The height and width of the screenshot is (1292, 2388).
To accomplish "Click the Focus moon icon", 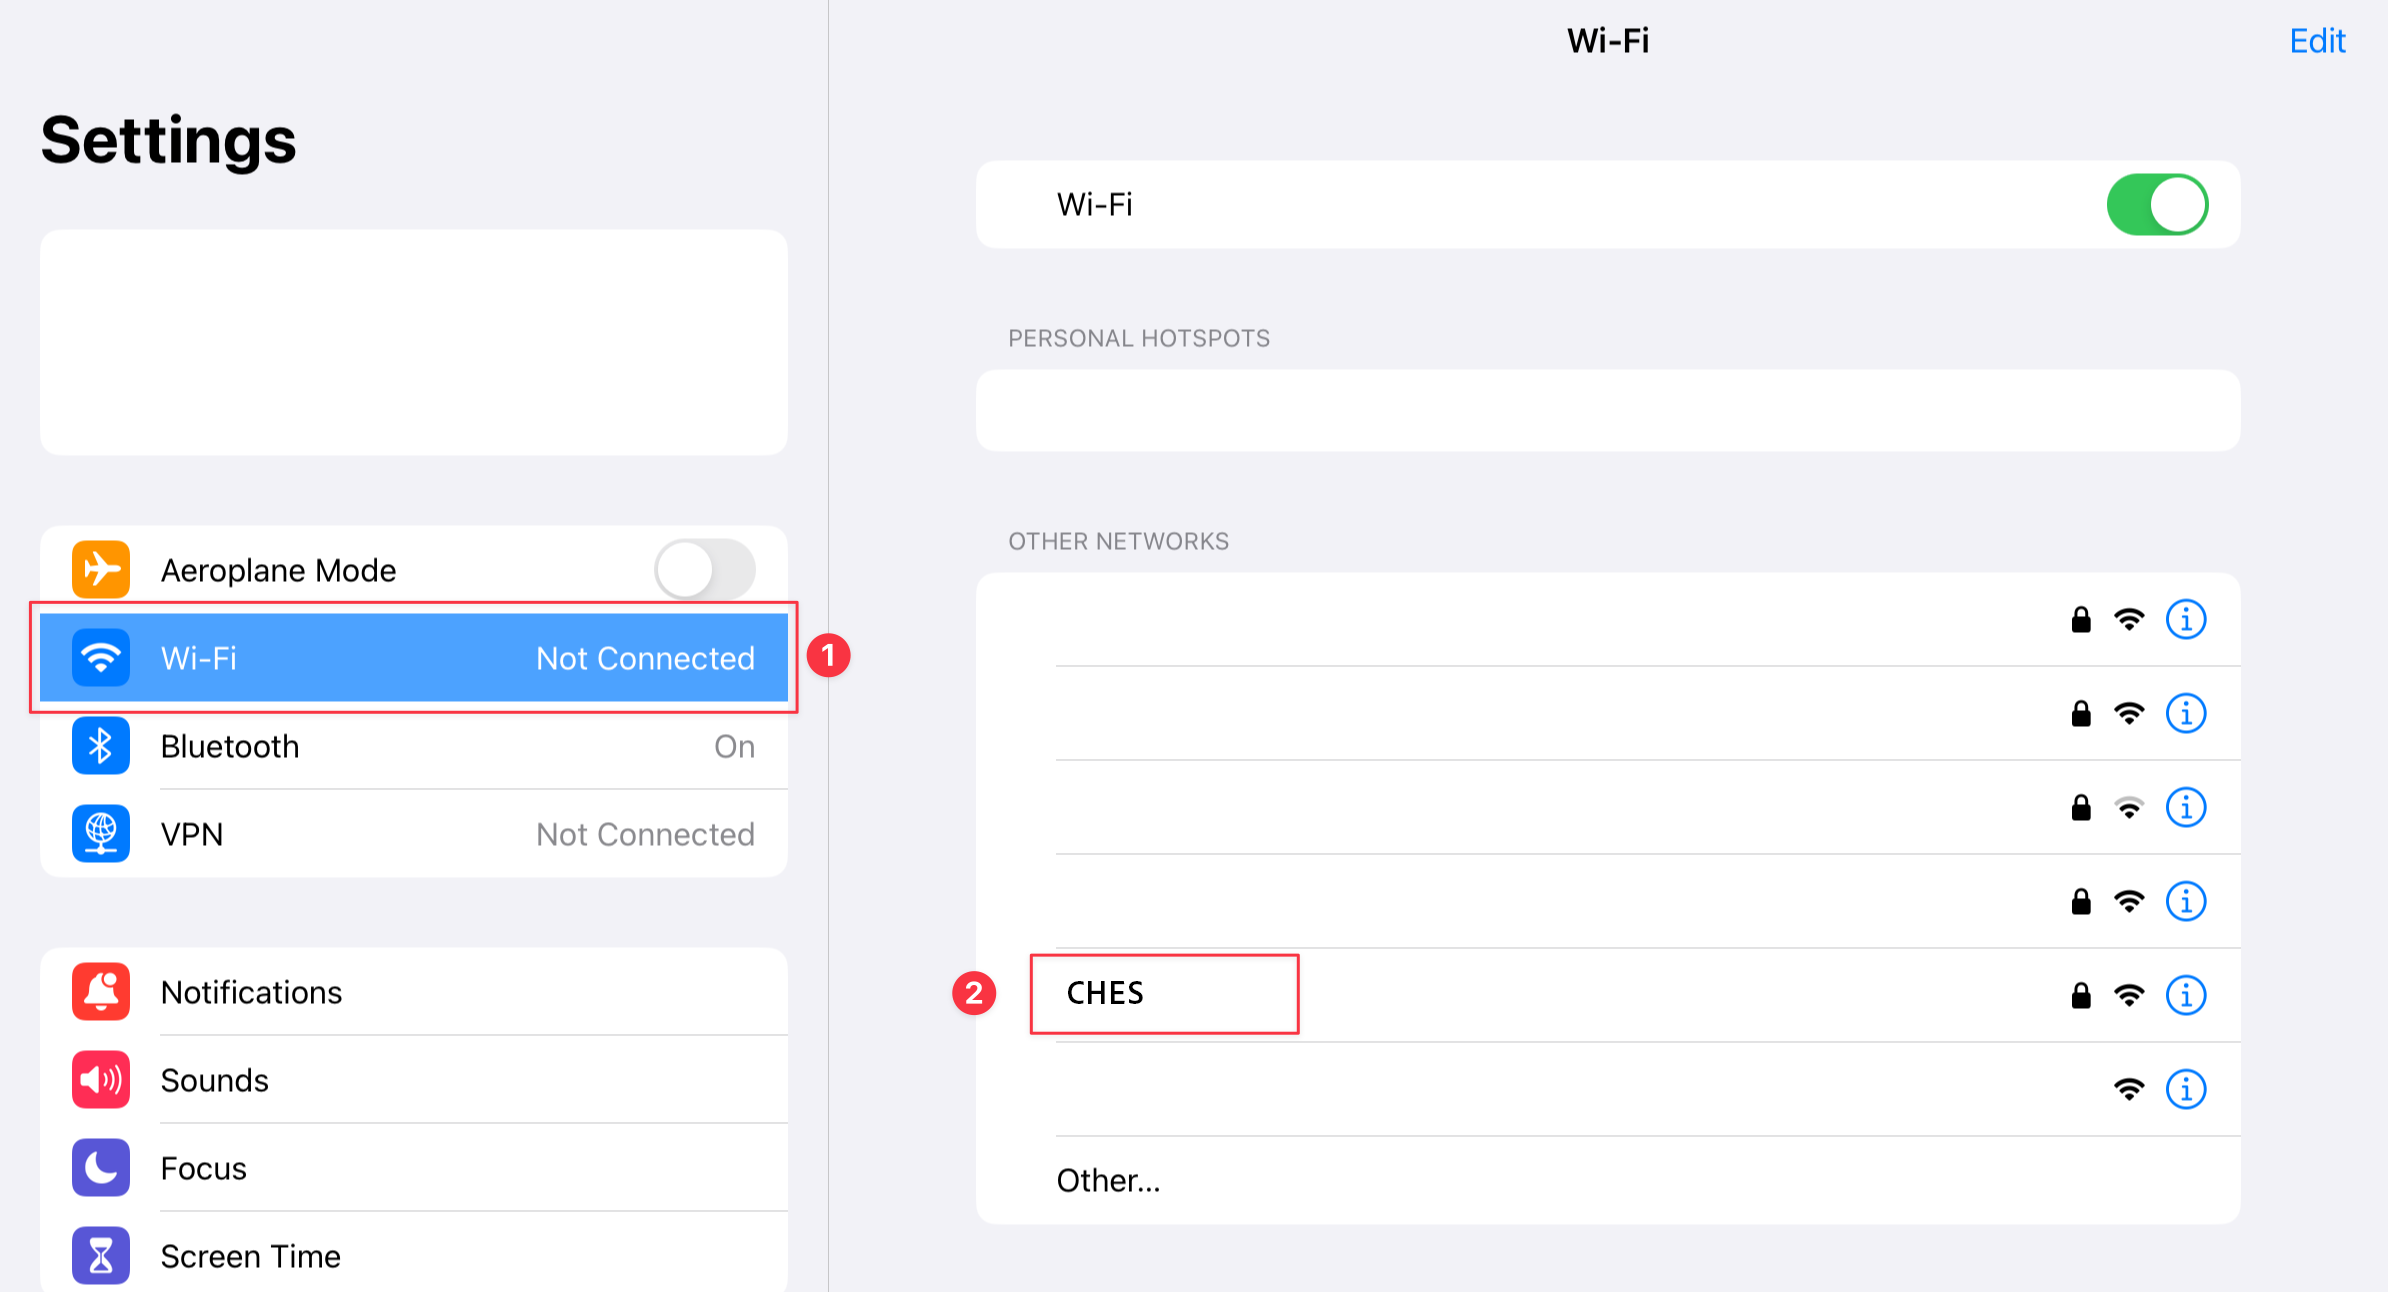I will (101, 1168).
